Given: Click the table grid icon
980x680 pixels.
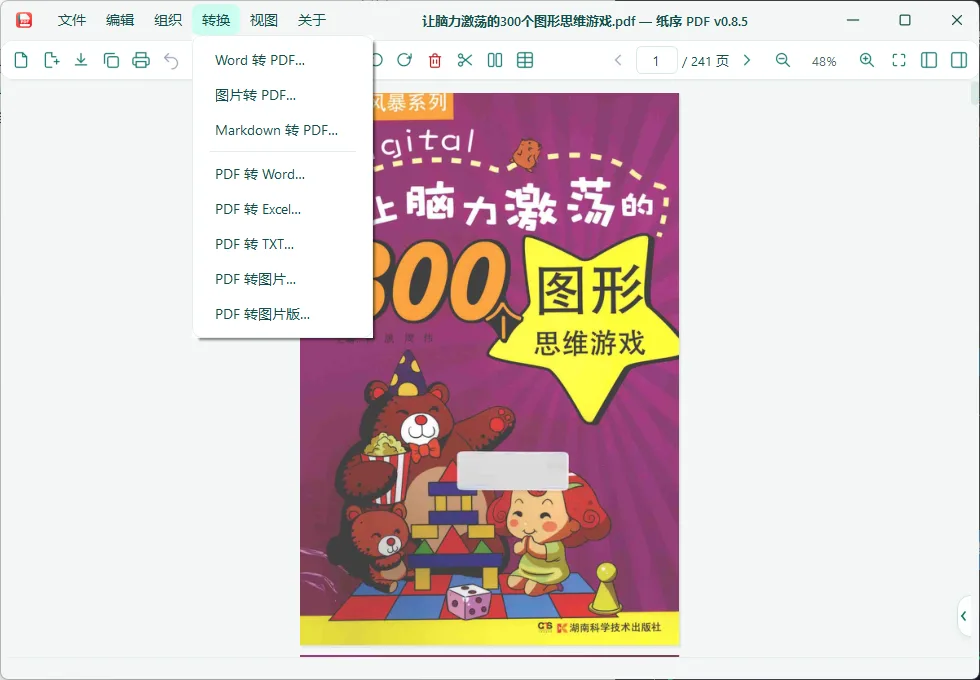Looking at the screenshot, I should [x=525, y=60].
